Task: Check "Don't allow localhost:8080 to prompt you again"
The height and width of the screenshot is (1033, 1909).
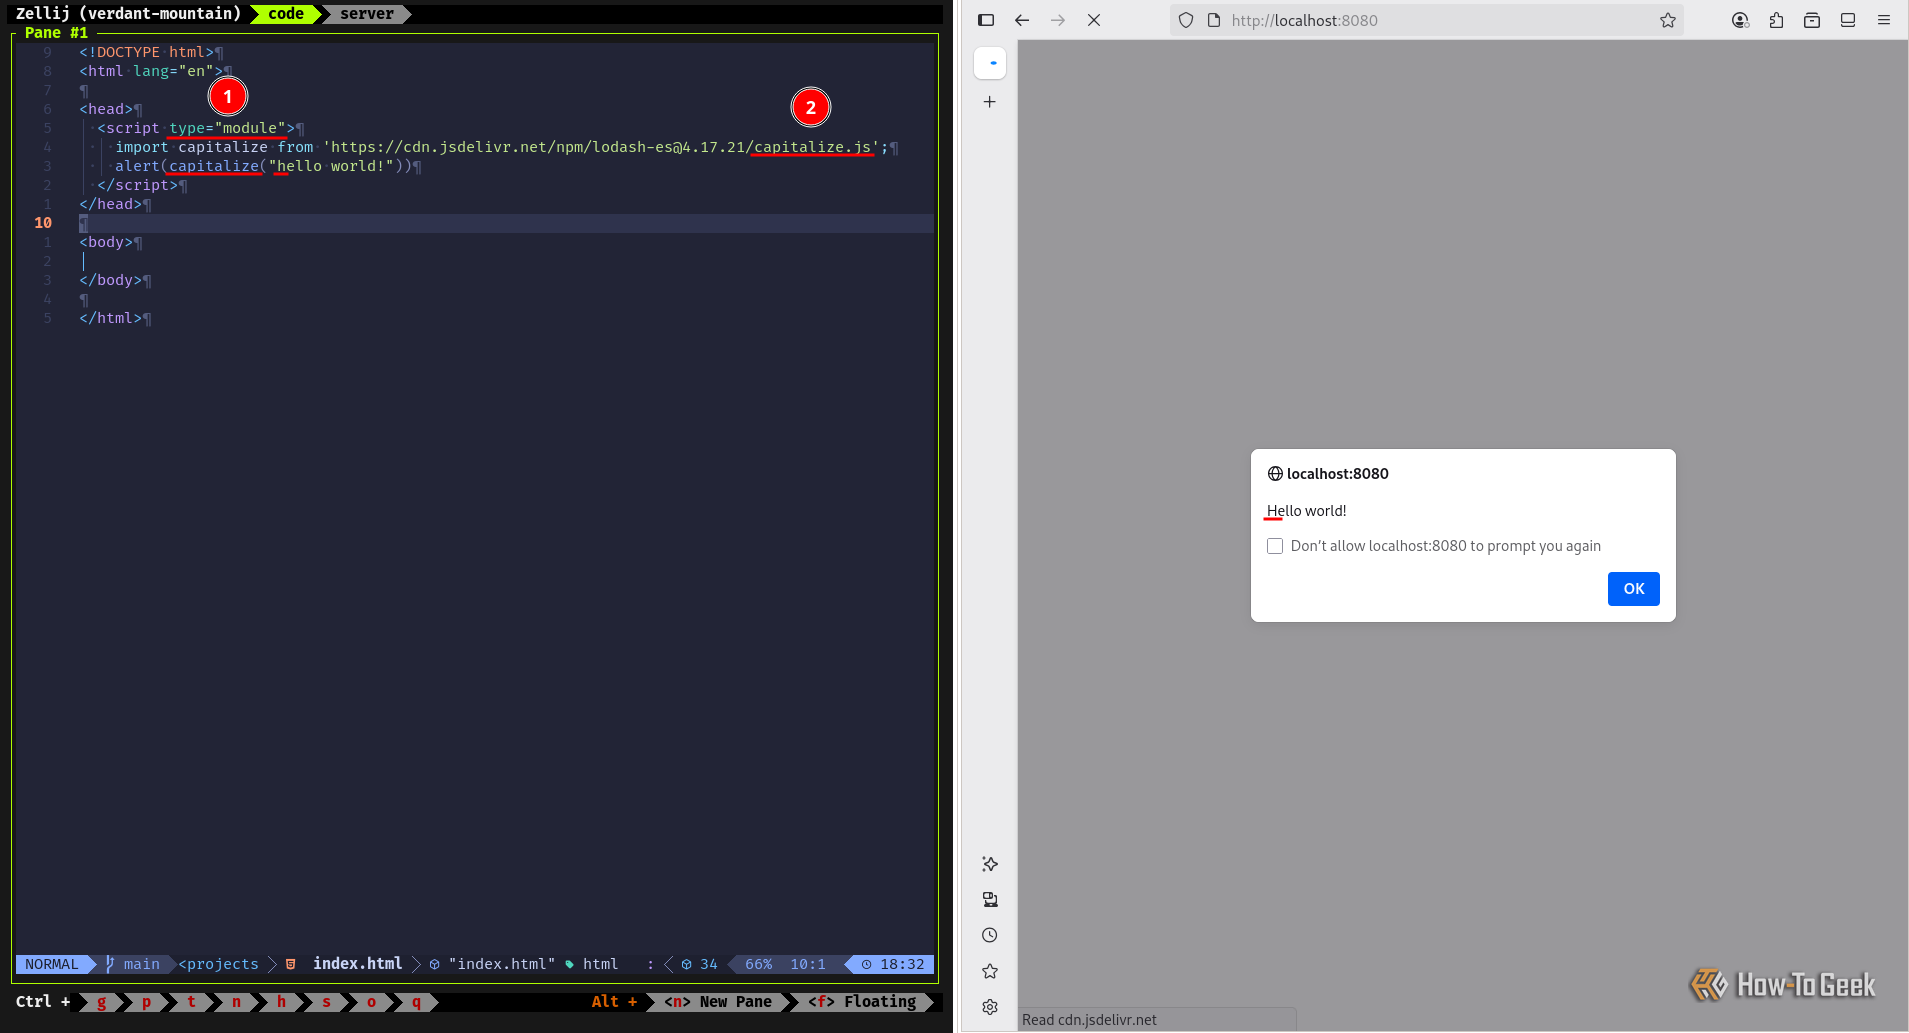Action: pos(1275,546)
